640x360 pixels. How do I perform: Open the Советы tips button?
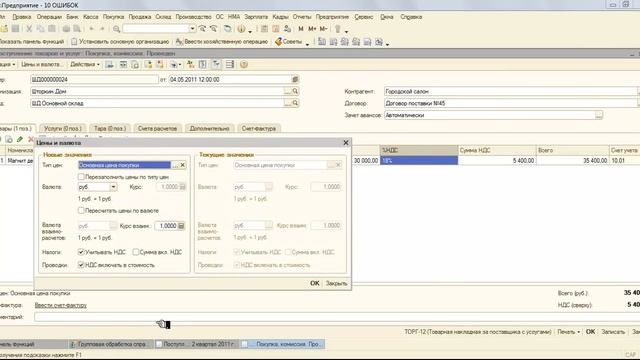coord(289,42)
